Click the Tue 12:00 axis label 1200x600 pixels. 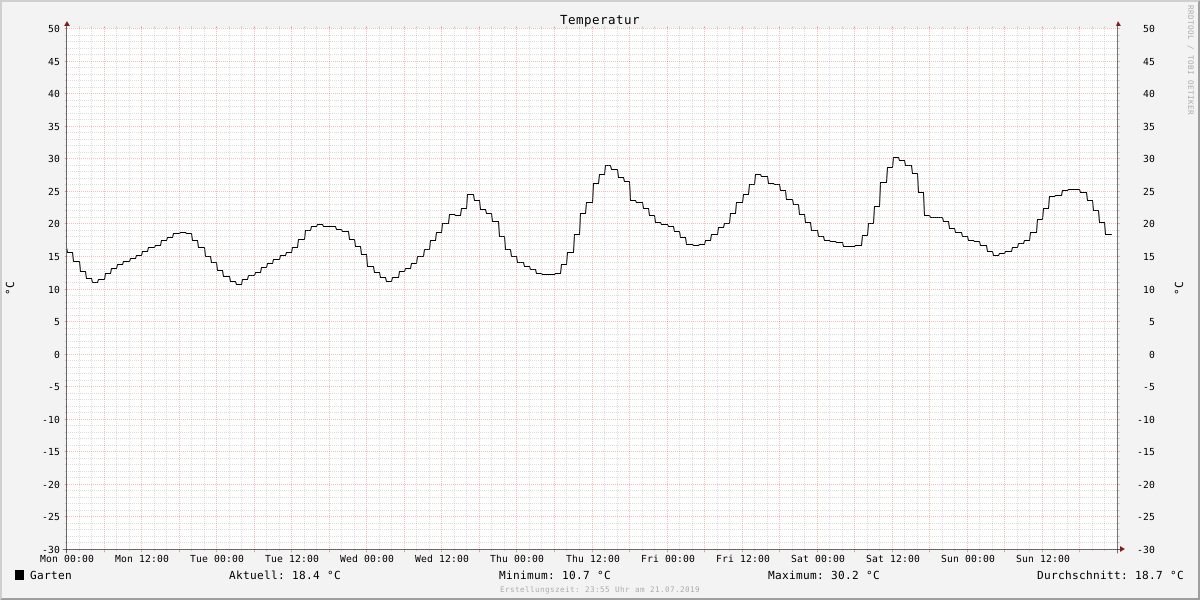pos(292,559)
